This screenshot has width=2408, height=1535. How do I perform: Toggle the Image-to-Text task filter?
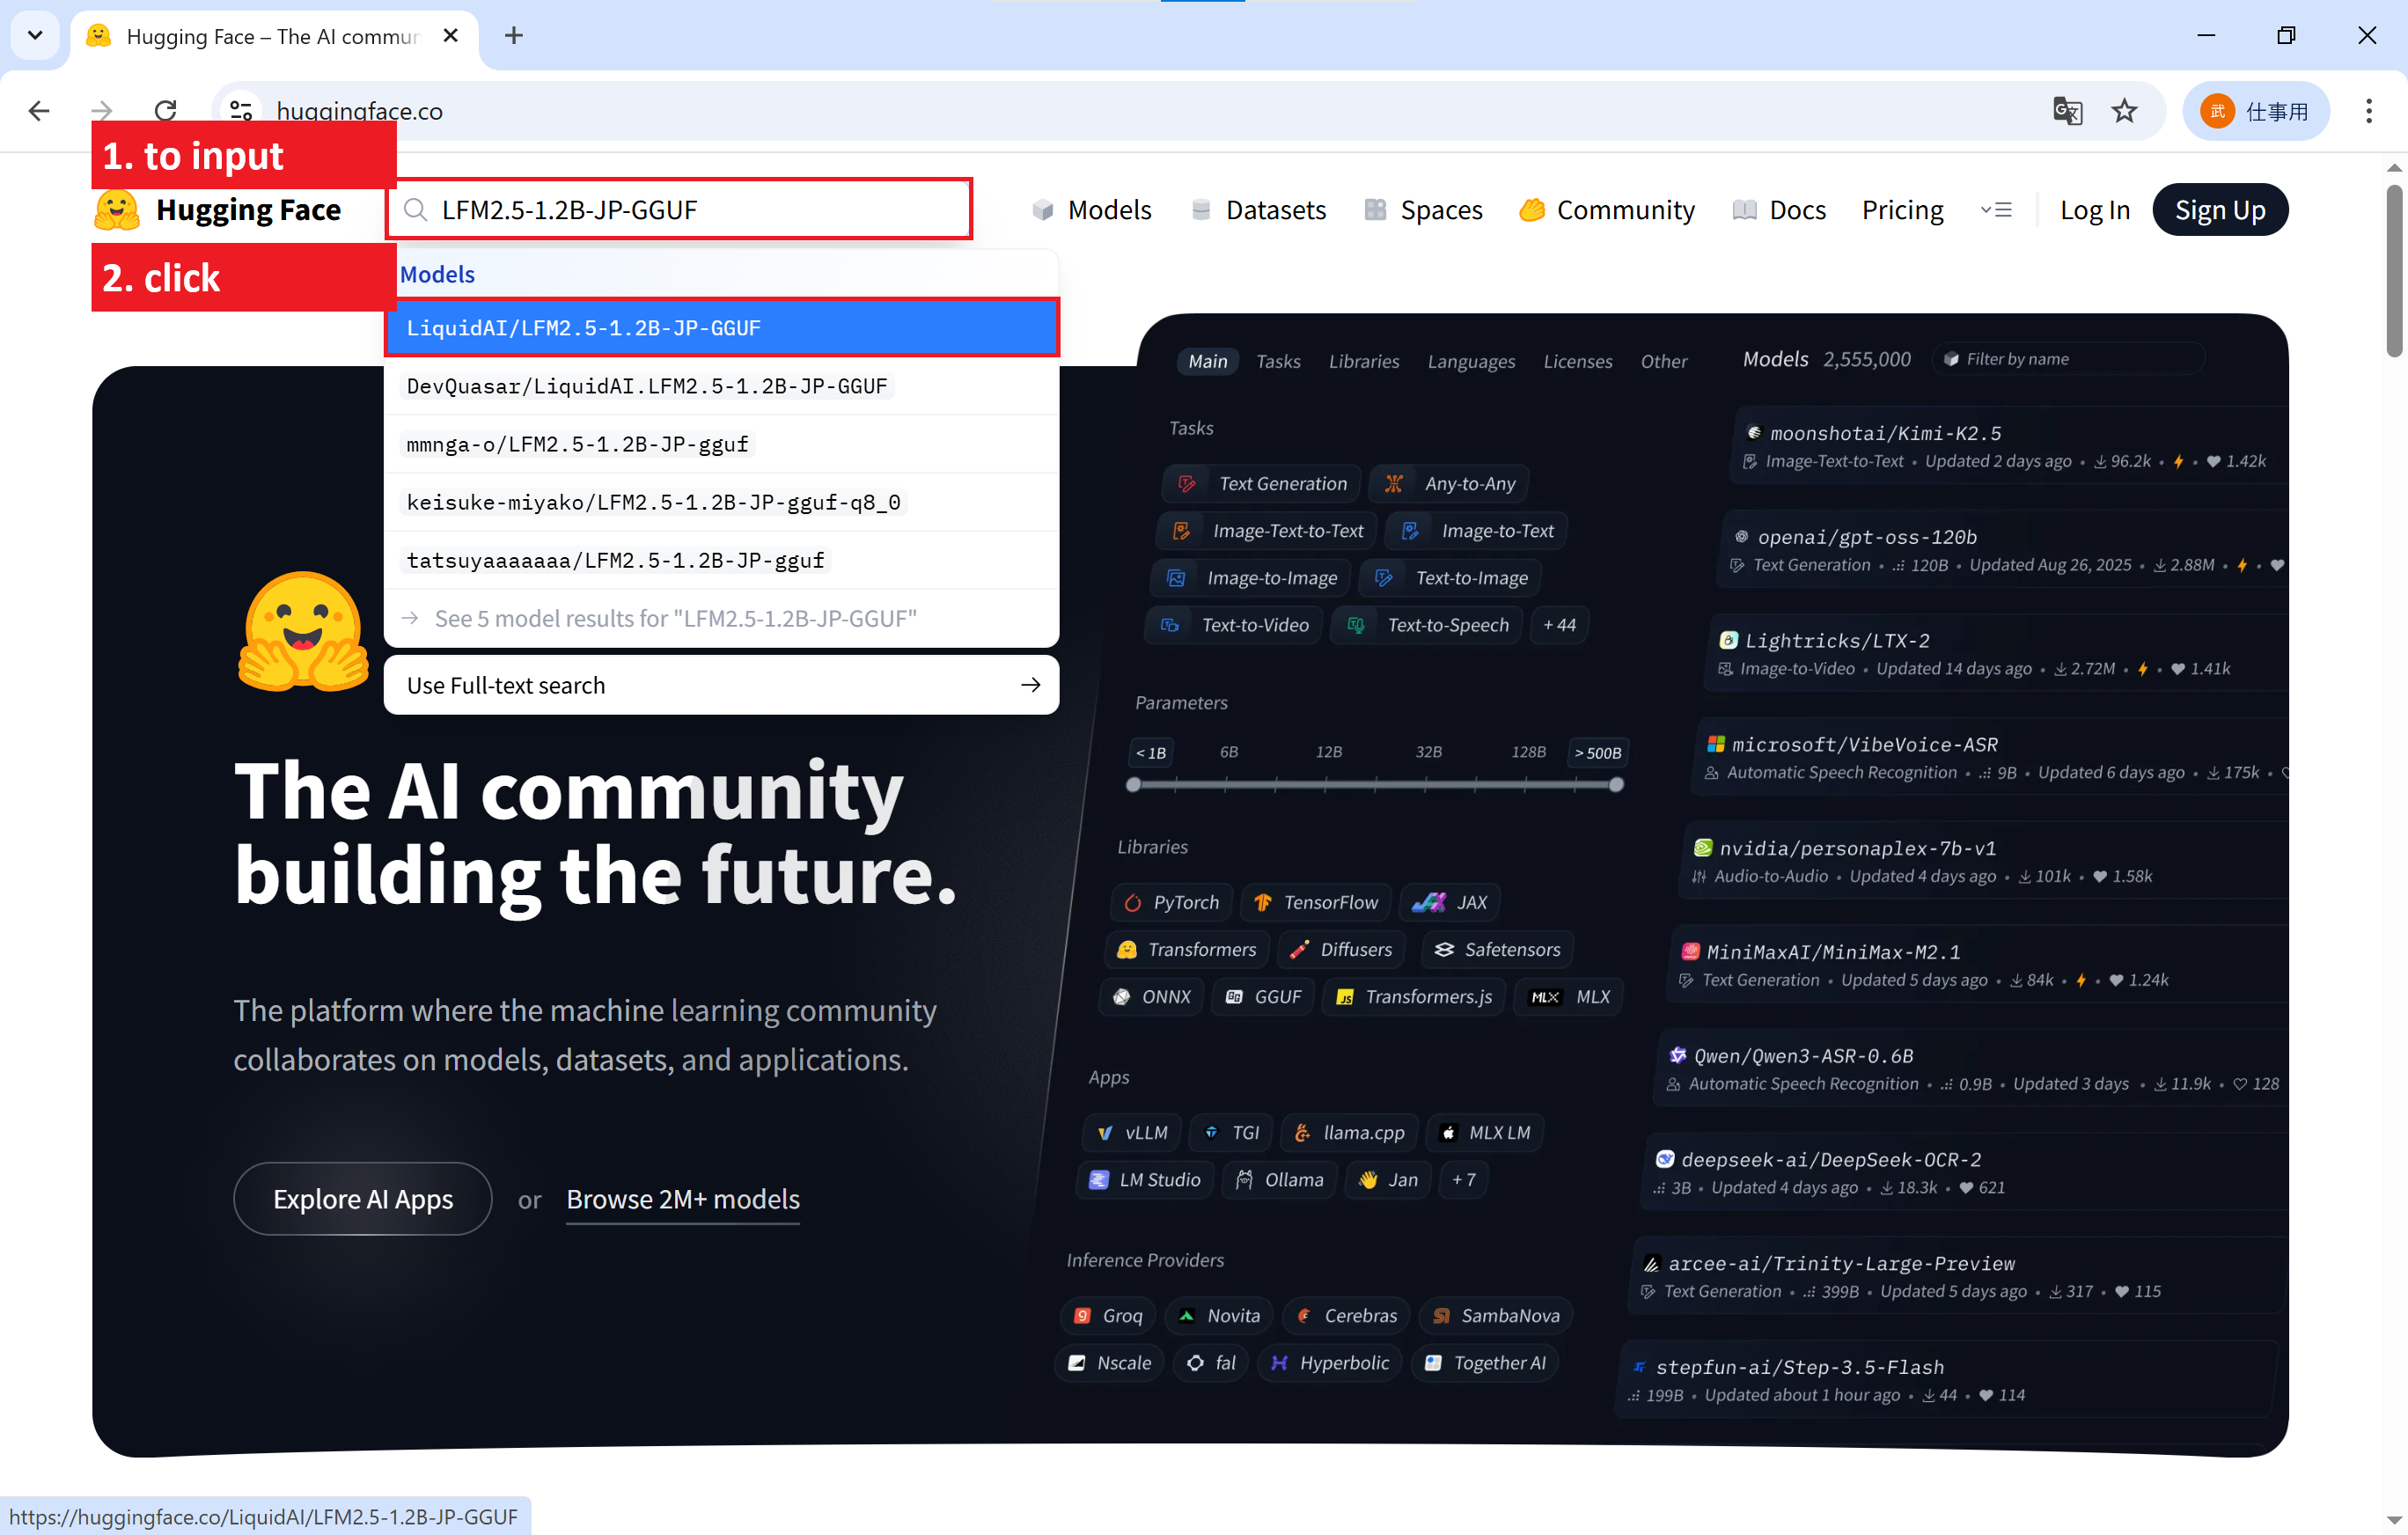coord(1476,530)
